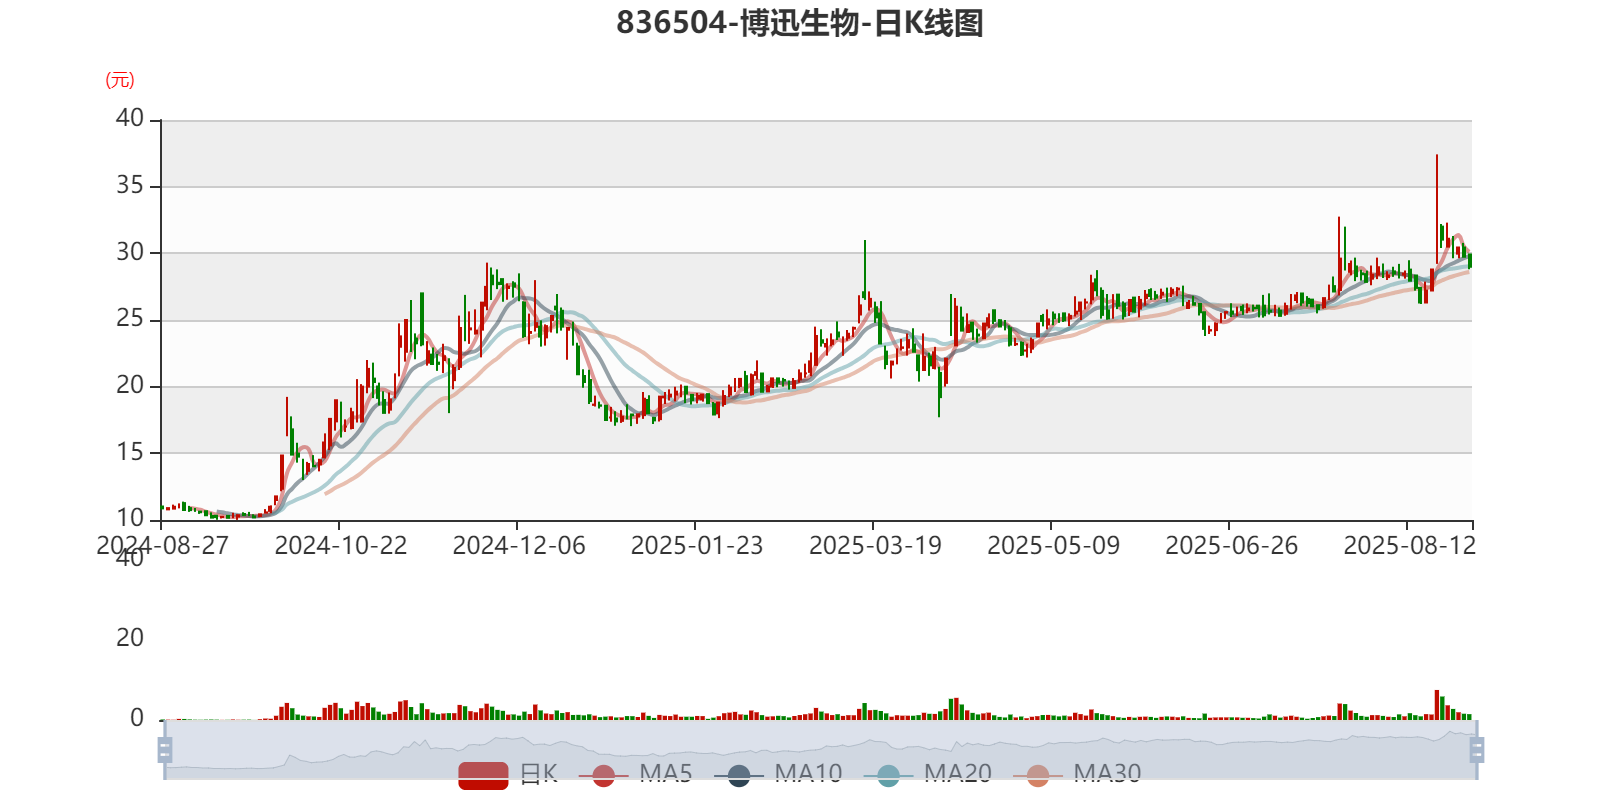Click the 2025-05-09 date axis label
1600x800 pixels.
[1052, 545]
